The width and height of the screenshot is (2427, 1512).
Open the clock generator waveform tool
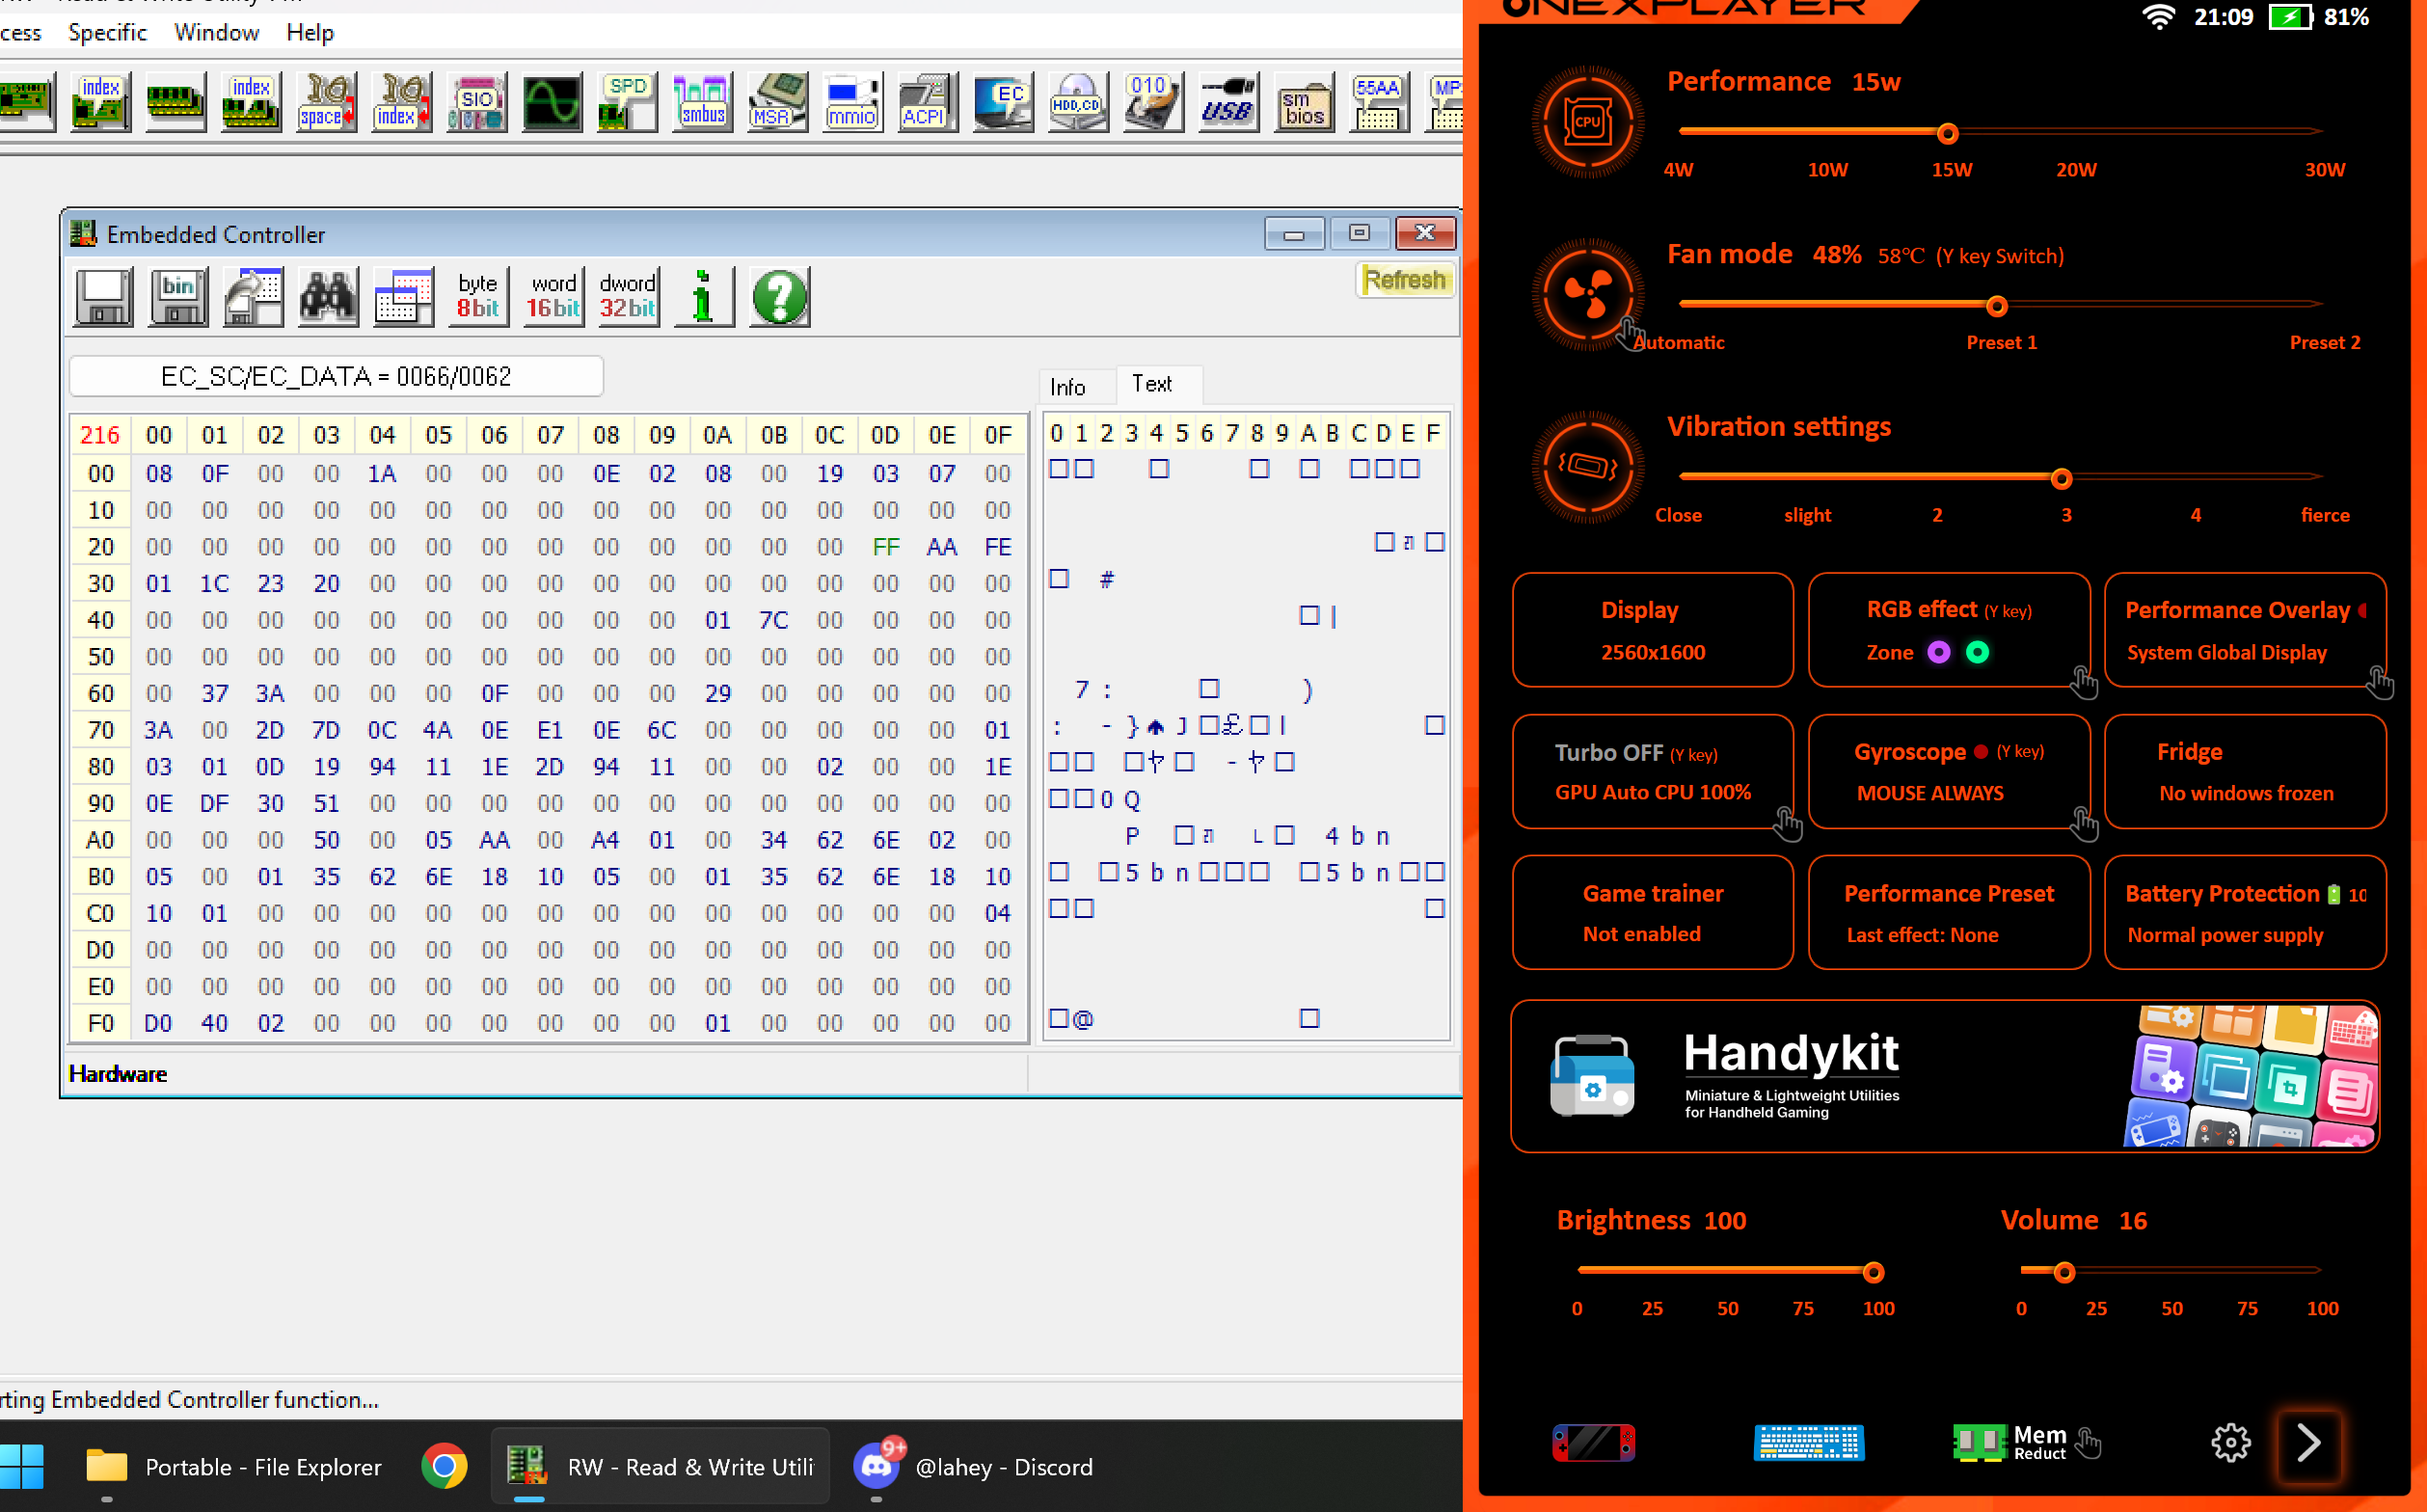552,102
